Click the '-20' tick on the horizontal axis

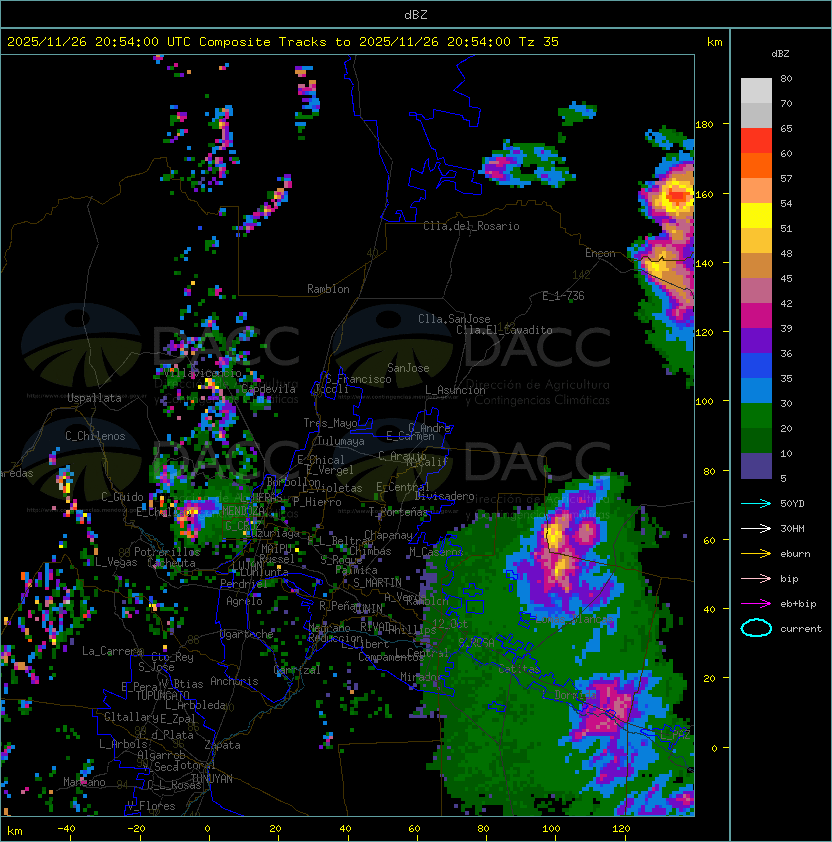click(136, 829)
